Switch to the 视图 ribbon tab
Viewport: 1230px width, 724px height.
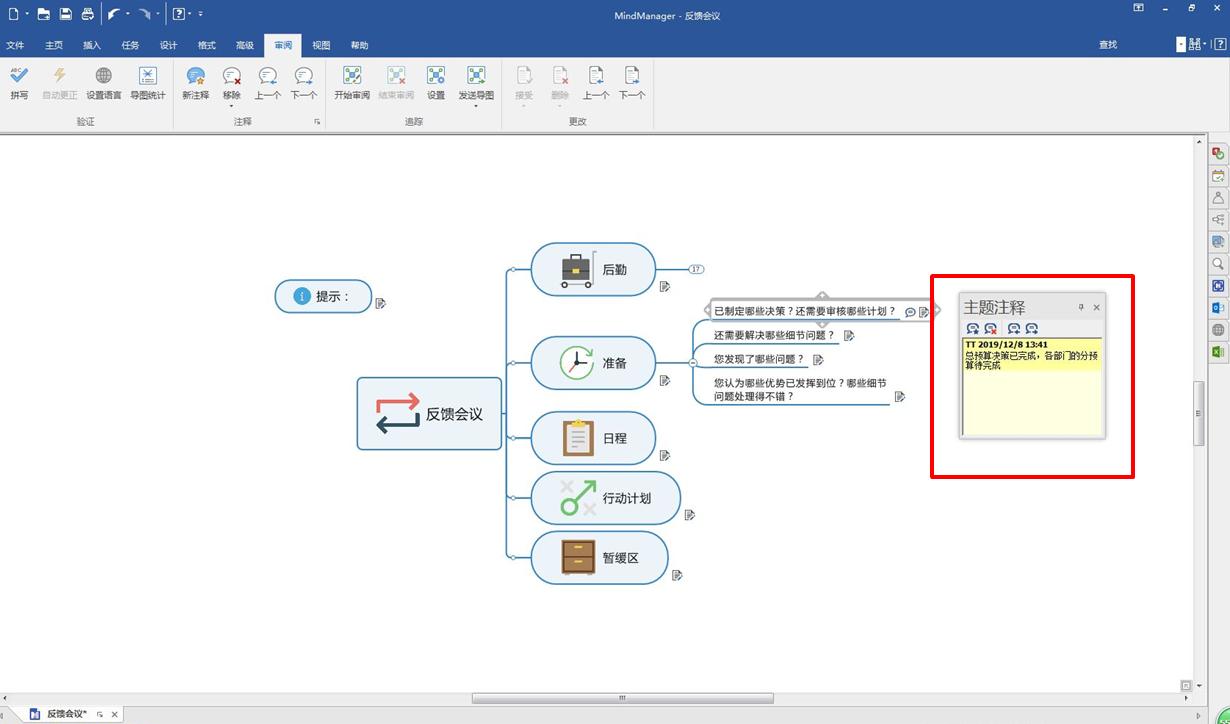tap(321, 45)
